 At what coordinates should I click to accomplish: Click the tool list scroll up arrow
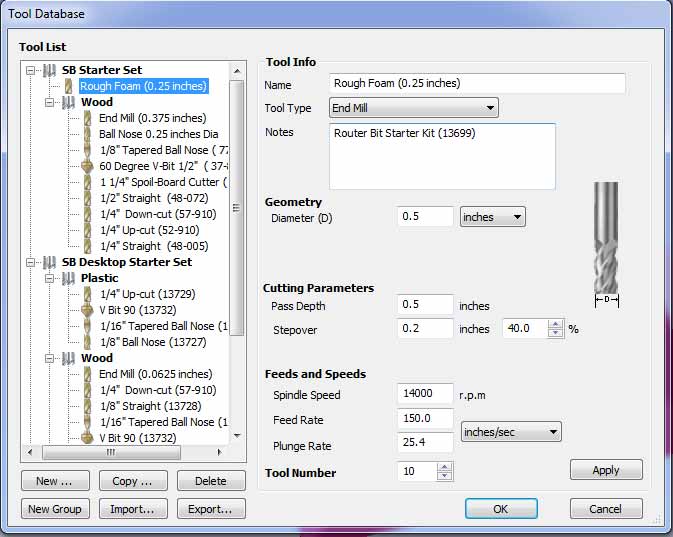(x=237, y=71)
